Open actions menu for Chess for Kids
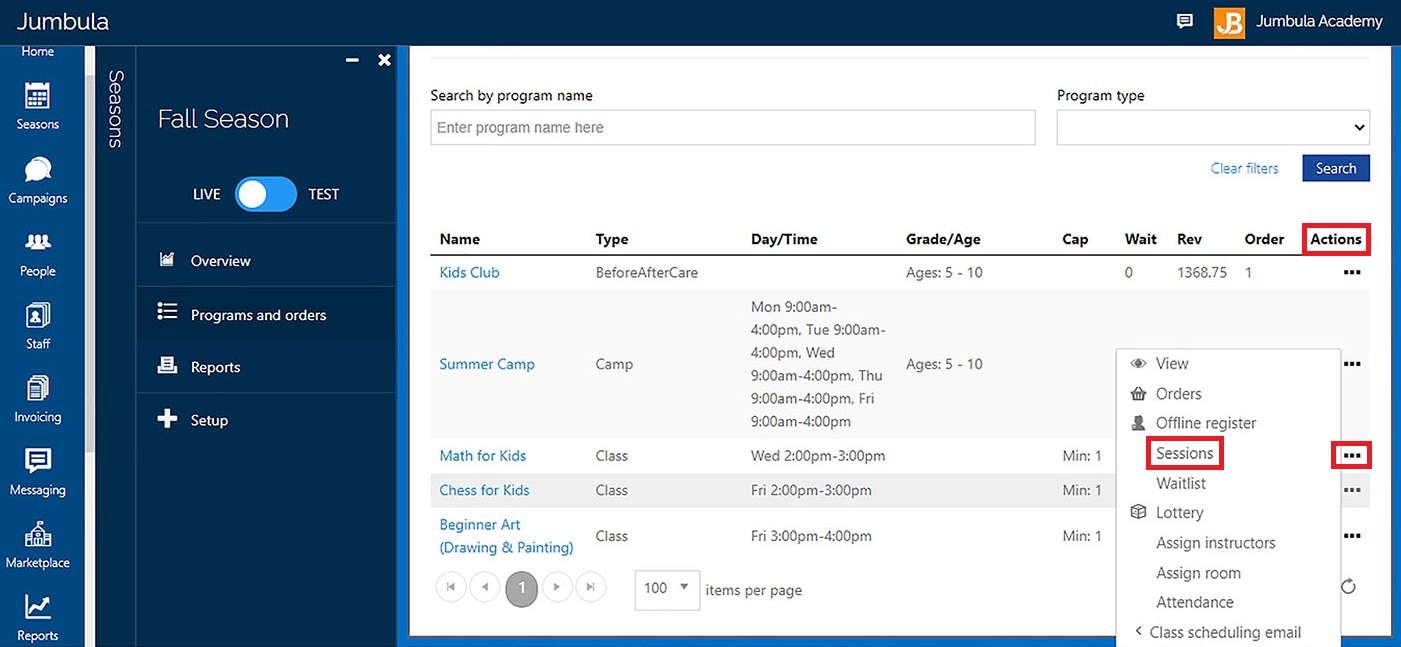This screenshot has width=1401, height=647. pos(1352,490)
